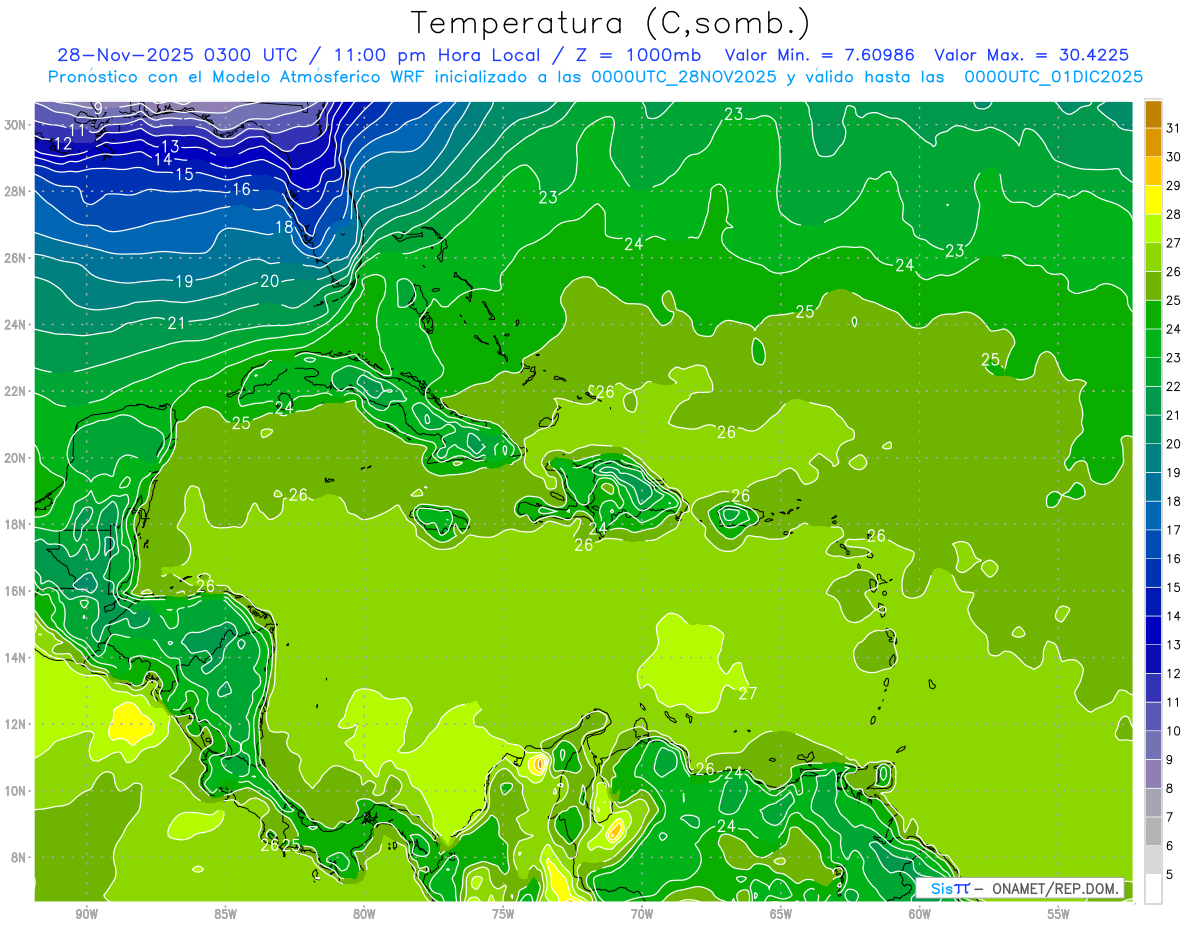Click the white colorbar swatch below 5
Image resolution: width=1200 pixels, height=927 pixels.
tap(1153, 889)
